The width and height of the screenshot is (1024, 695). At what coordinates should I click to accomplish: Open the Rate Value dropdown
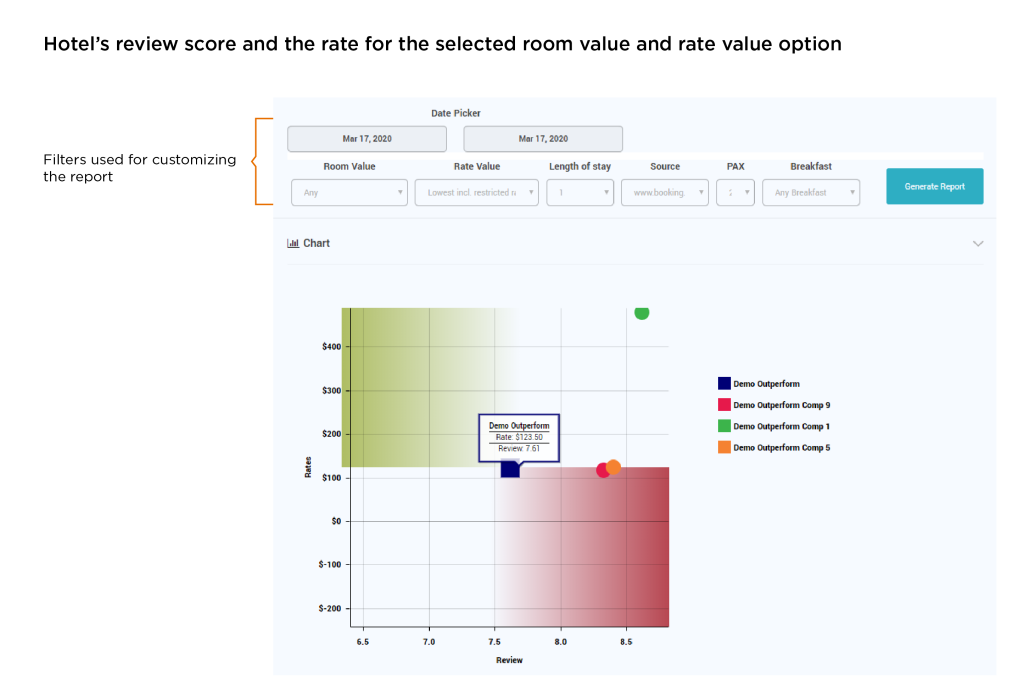pos(477,193)
